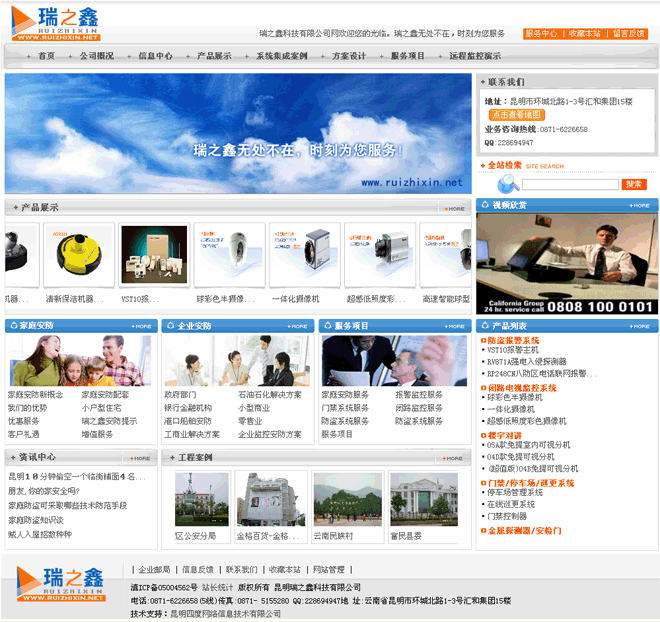Screen dimensions: 660x622
Task: Click the magnifier search icon
Action: (x=508, y=184)
